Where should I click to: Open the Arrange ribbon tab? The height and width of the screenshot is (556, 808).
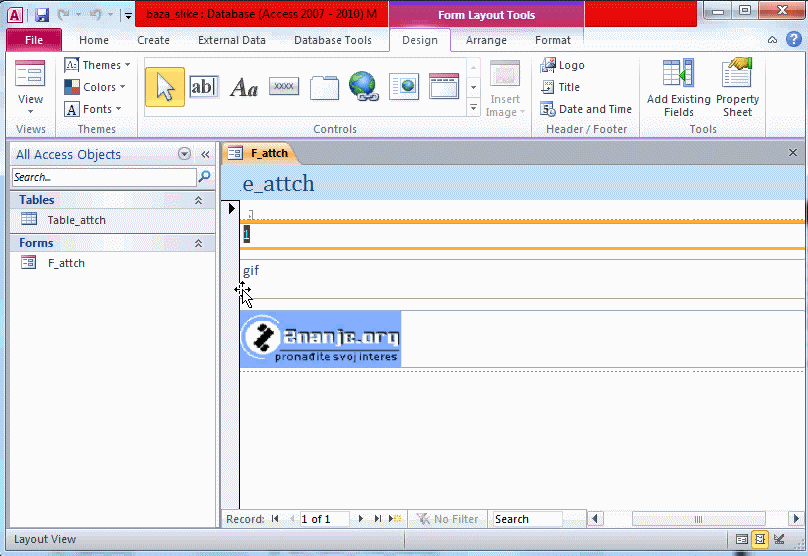click(486, 40)
